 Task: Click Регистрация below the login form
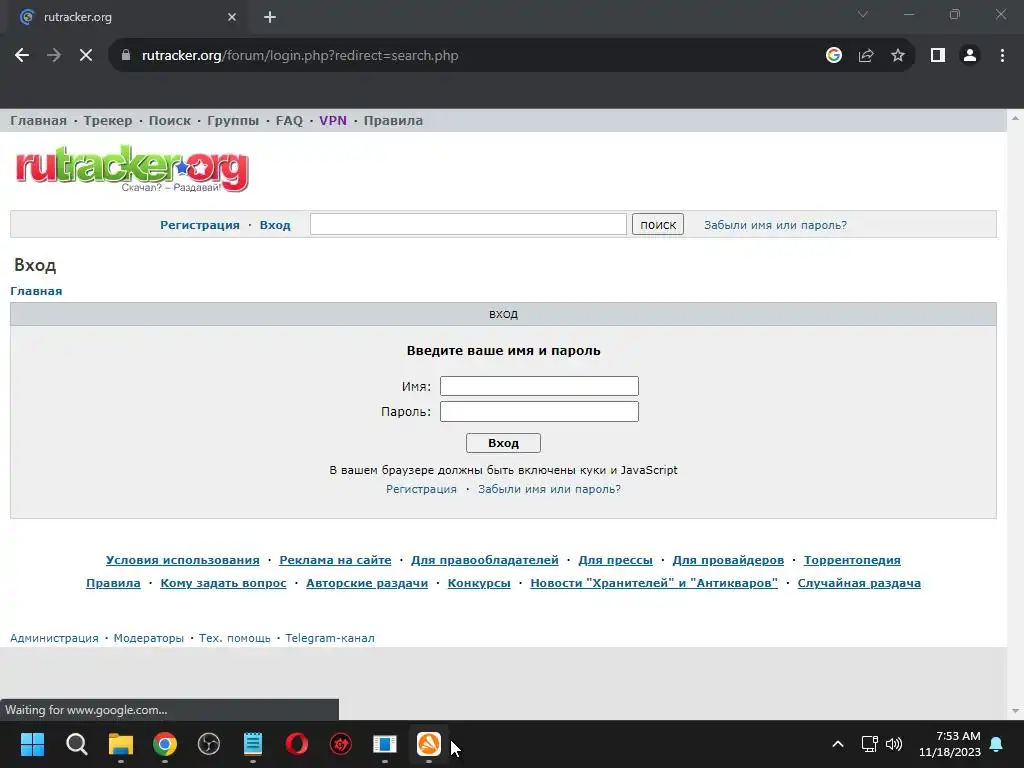[421, 489]
